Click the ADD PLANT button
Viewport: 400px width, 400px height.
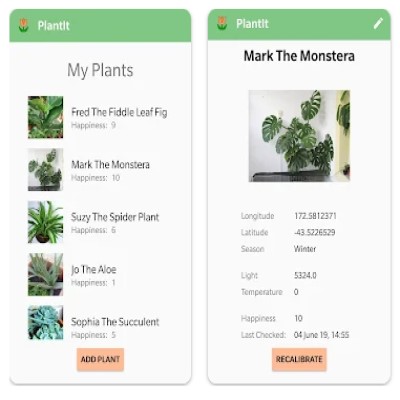click(x=100, y=359)
